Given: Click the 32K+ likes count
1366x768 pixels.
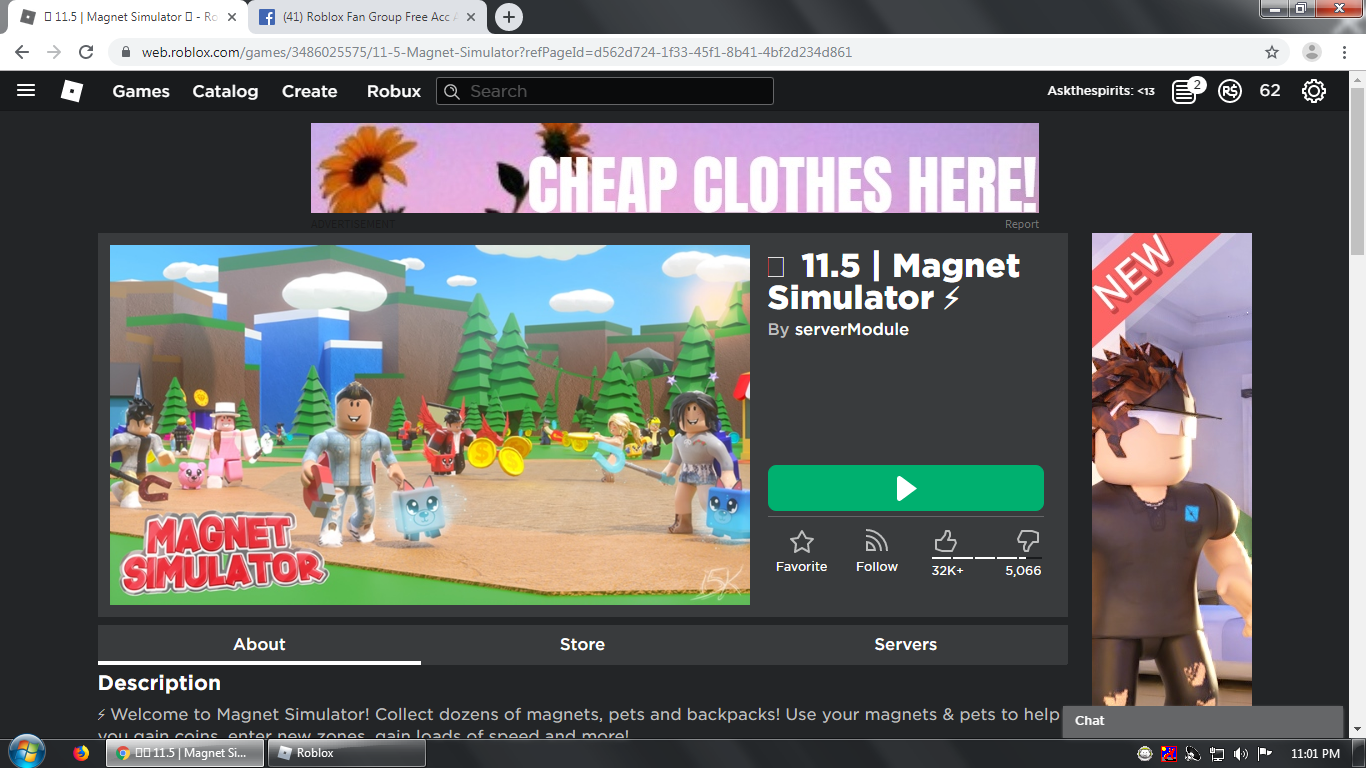Looking at the screenshot, I should point(948,571).
